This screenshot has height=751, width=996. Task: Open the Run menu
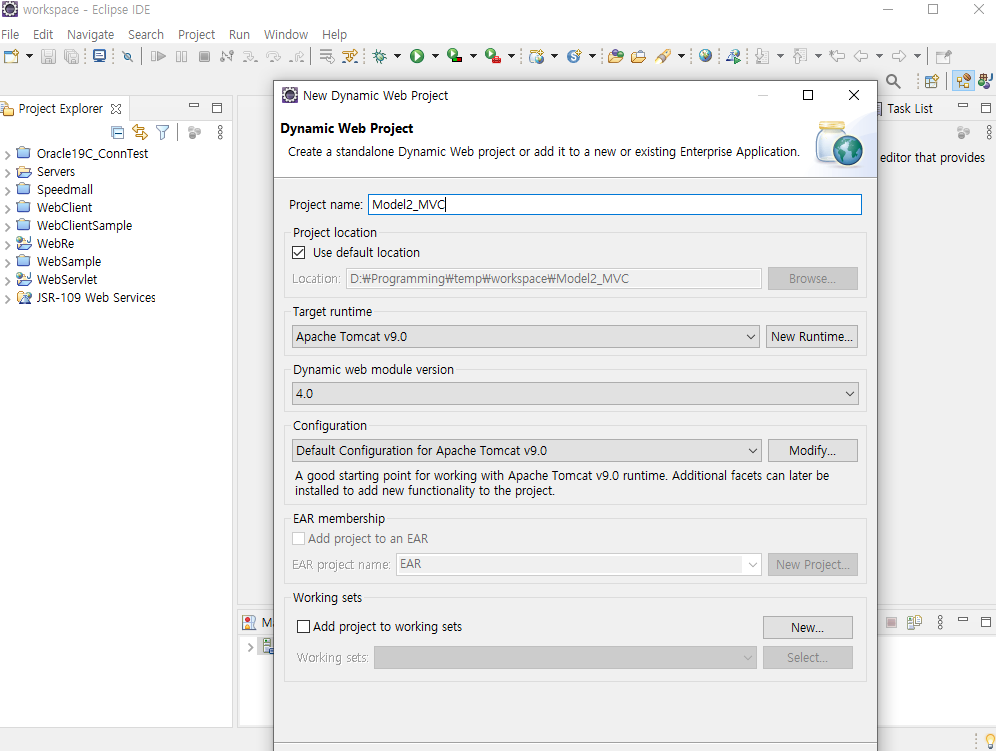(x=239, y=34)
